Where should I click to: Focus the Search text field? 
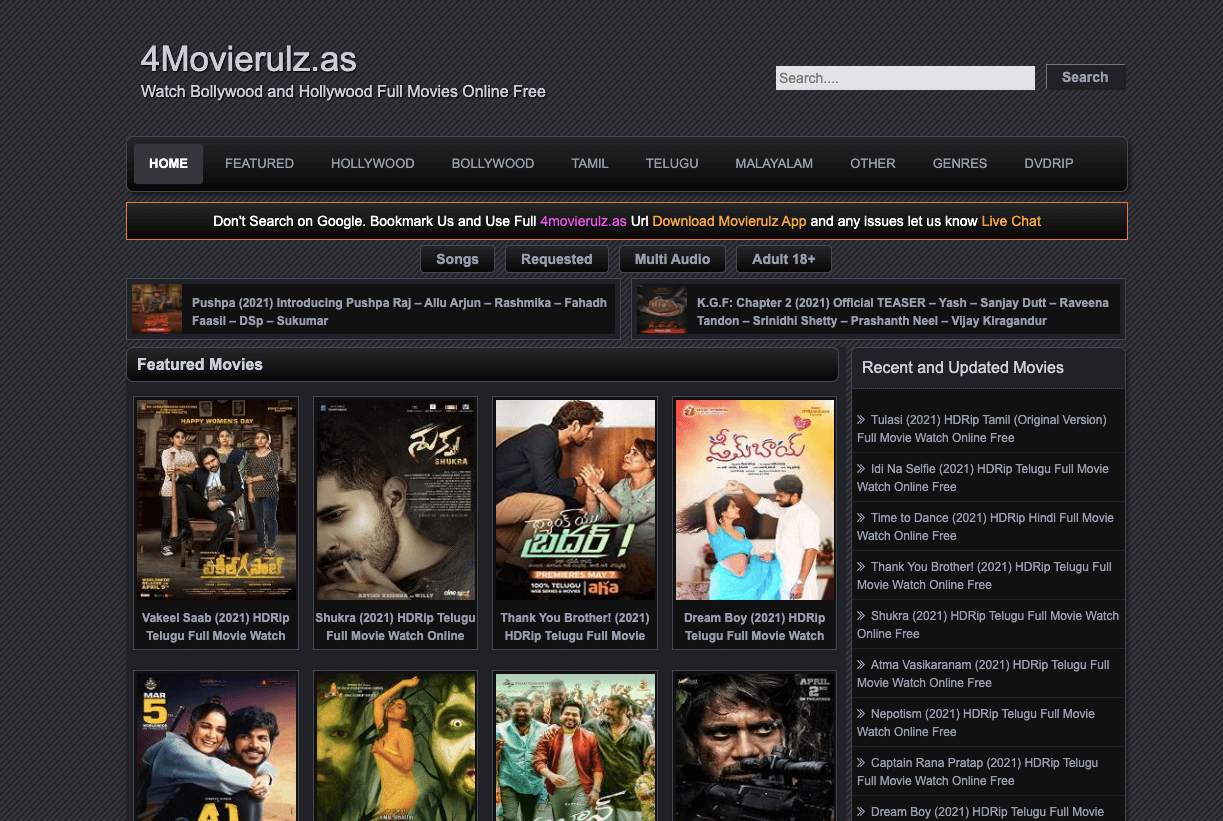point(905,78)
